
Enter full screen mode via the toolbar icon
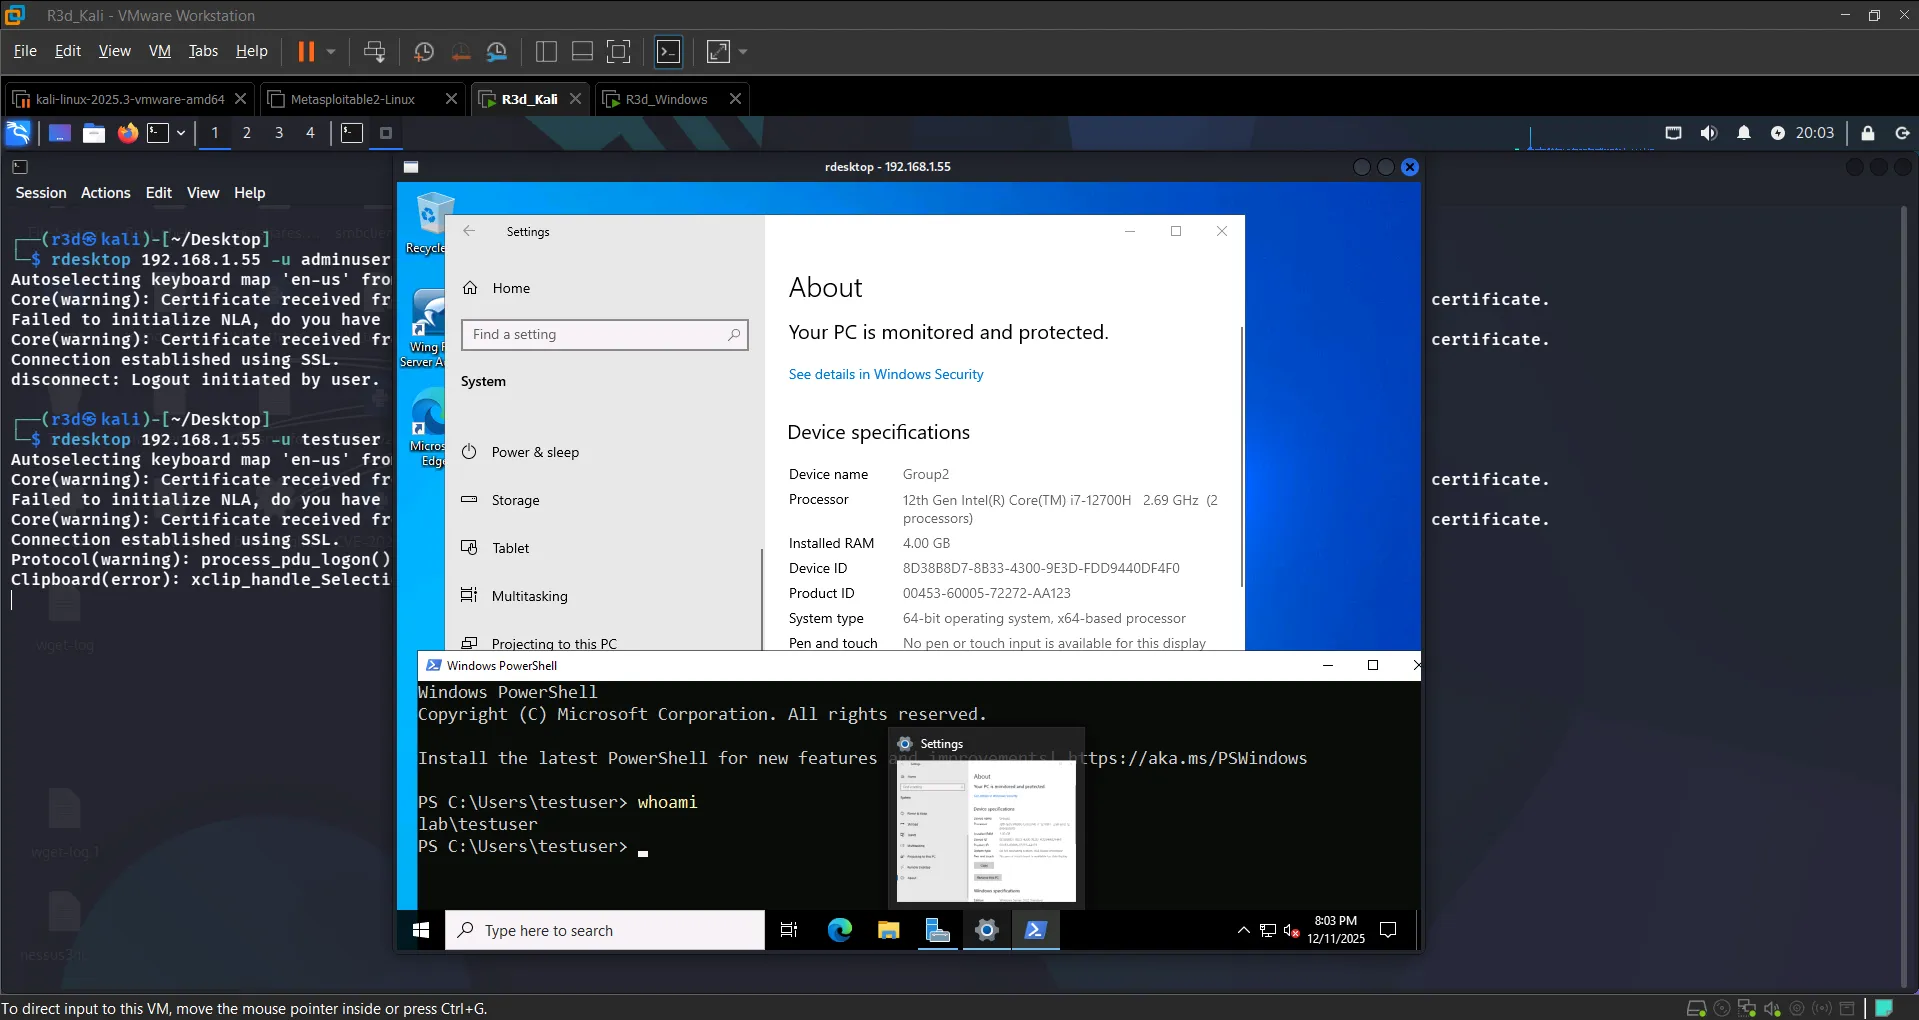[619, 52]
